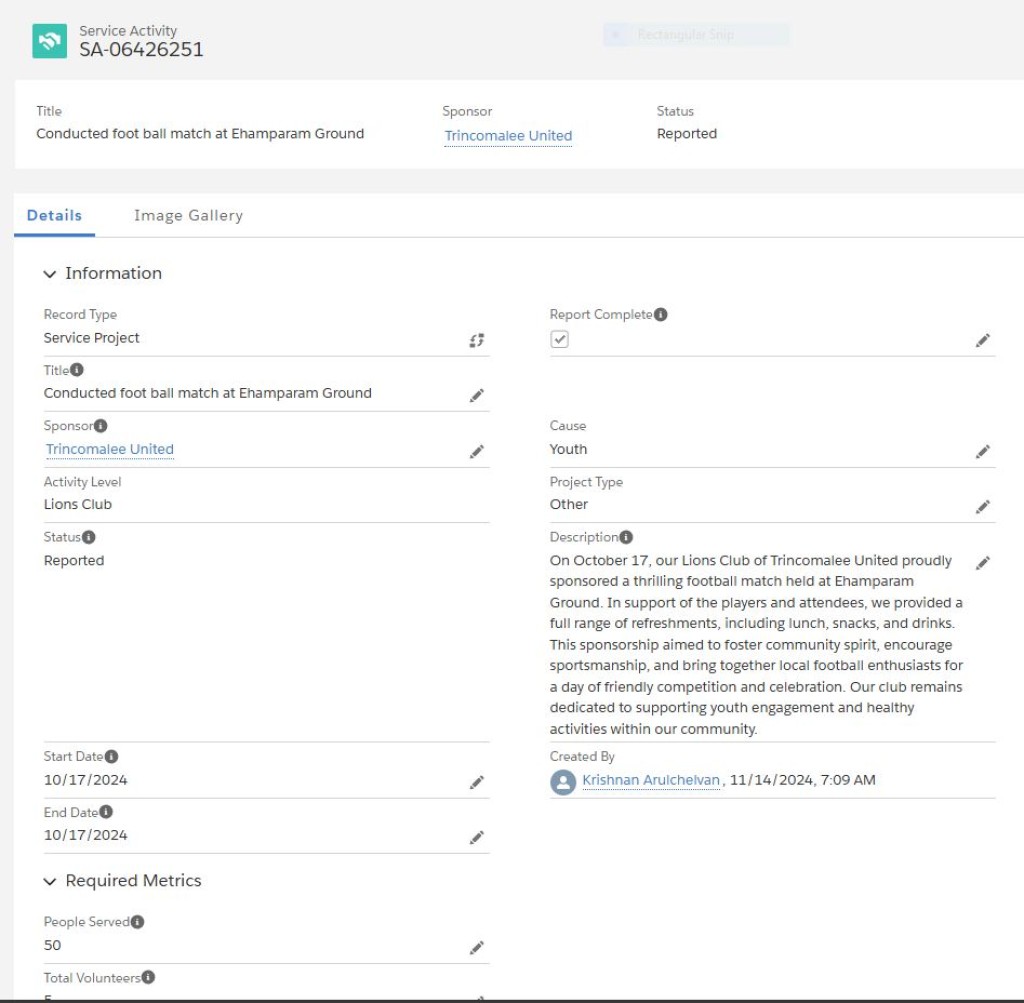Edit the End Date pencil icon

(x=477, y=837)
